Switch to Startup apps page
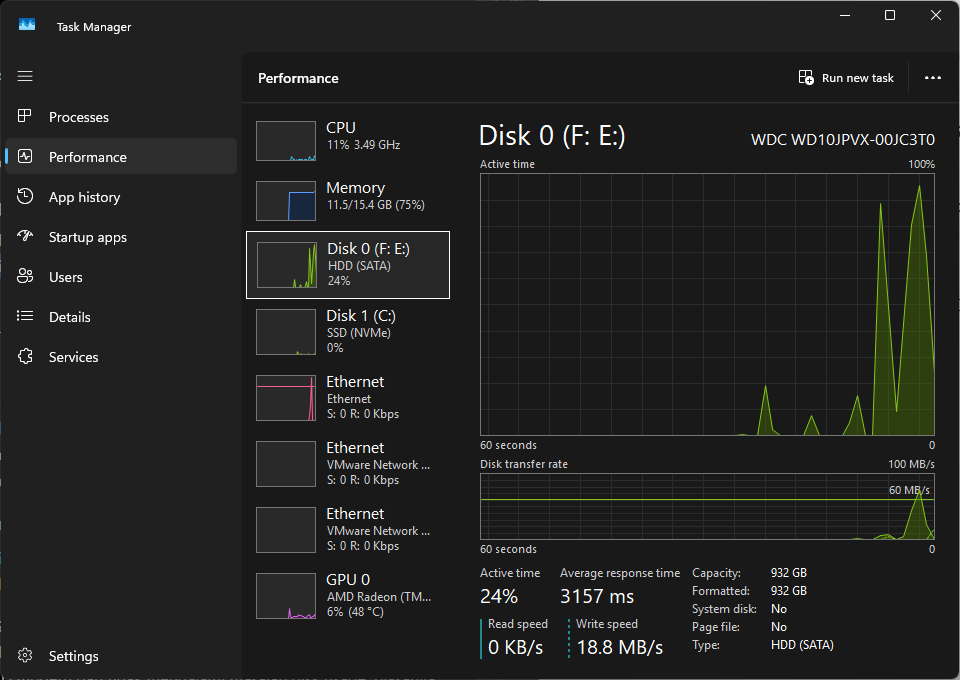Image resolution: width=960 pixels, height=680 pixels. (x=121, y=237)
